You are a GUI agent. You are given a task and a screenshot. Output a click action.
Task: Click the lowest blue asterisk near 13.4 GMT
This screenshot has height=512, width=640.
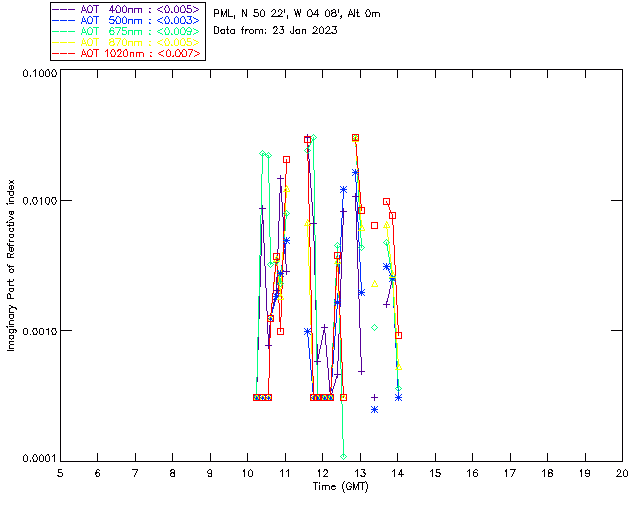374,410
